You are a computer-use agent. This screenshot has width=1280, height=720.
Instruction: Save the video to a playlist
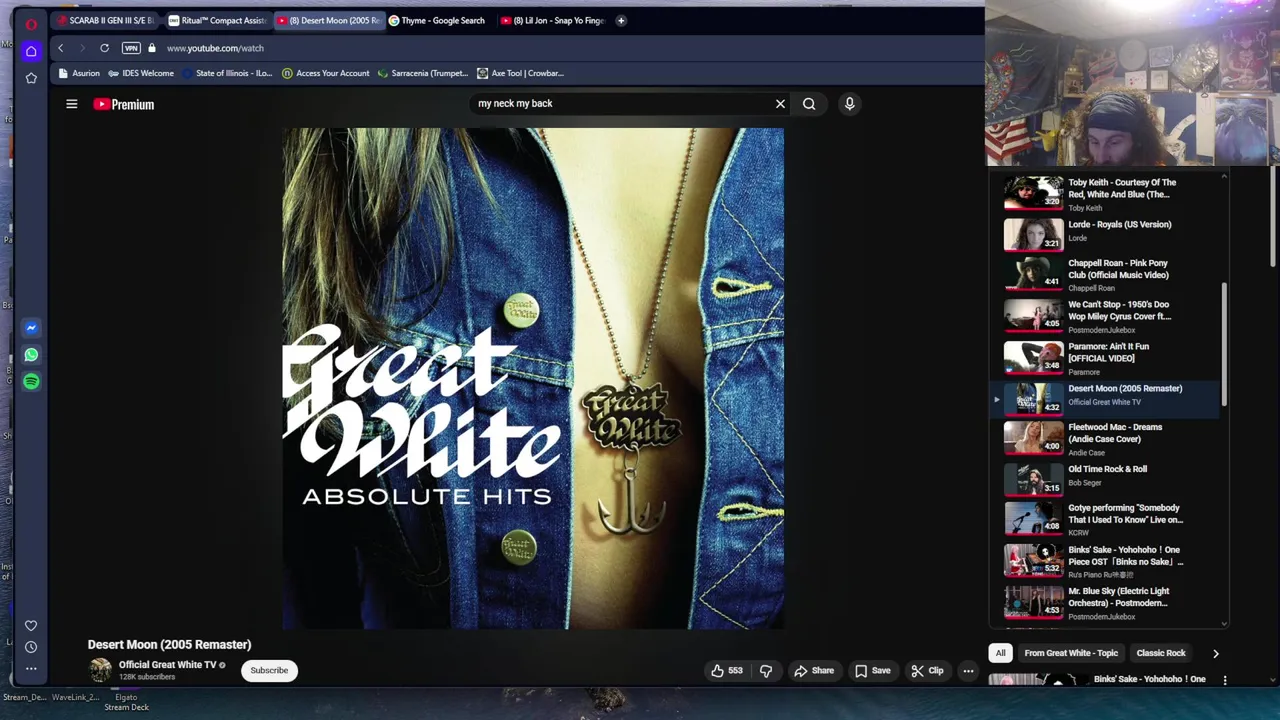(x=873, y=671)
